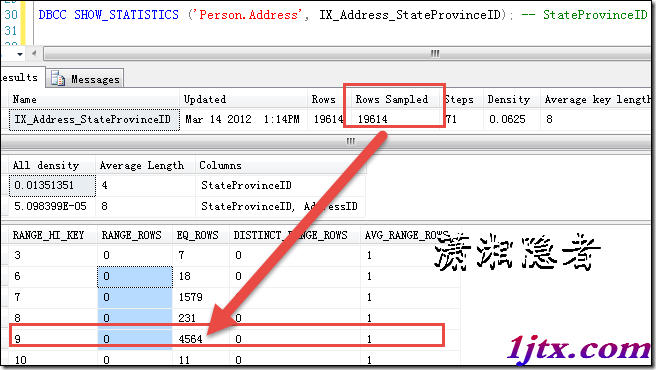The image size is (656, 370).
Task: Click the Messages tab icon
Action: (x=58, y=79)
